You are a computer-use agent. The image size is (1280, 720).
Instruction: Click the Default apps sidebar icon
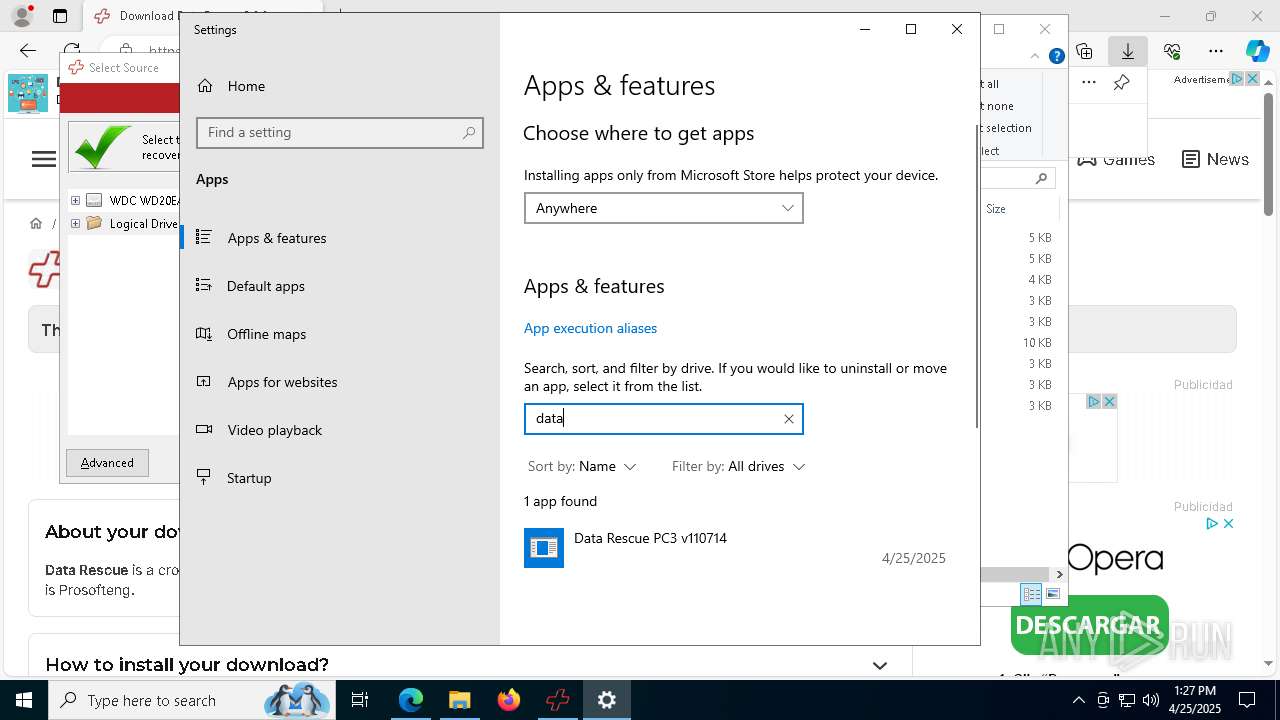tap(204, 285)
